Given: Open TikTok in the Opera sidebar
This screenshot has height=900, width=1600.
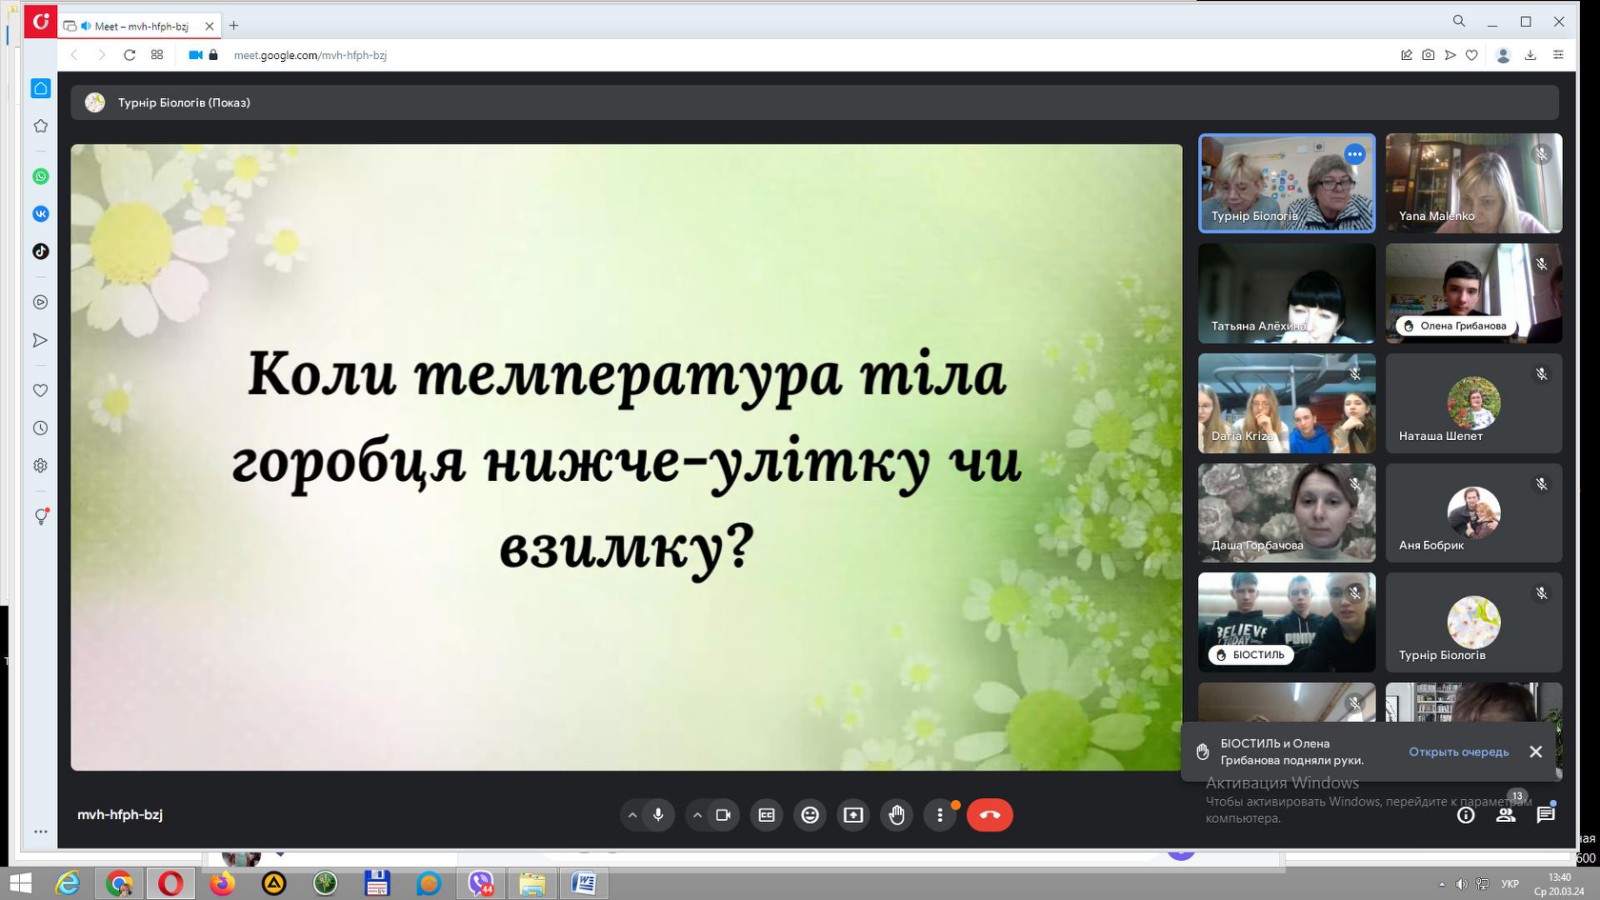Looking at the screenshot, I should pos(41,251).
